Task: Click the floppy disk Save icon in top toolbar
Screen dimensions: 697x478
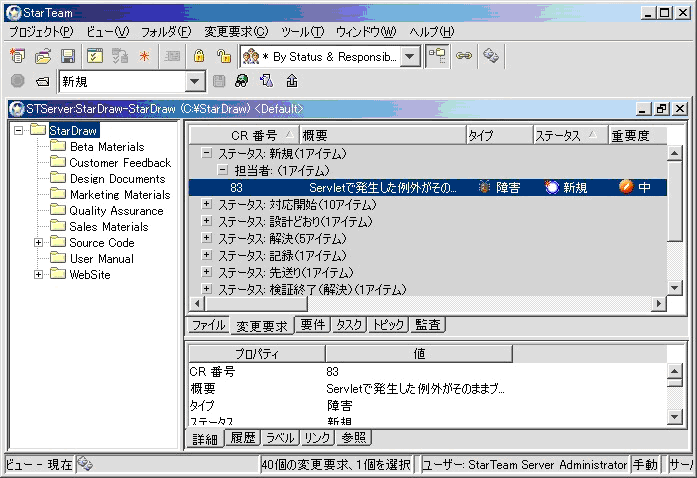Action: 68,56
